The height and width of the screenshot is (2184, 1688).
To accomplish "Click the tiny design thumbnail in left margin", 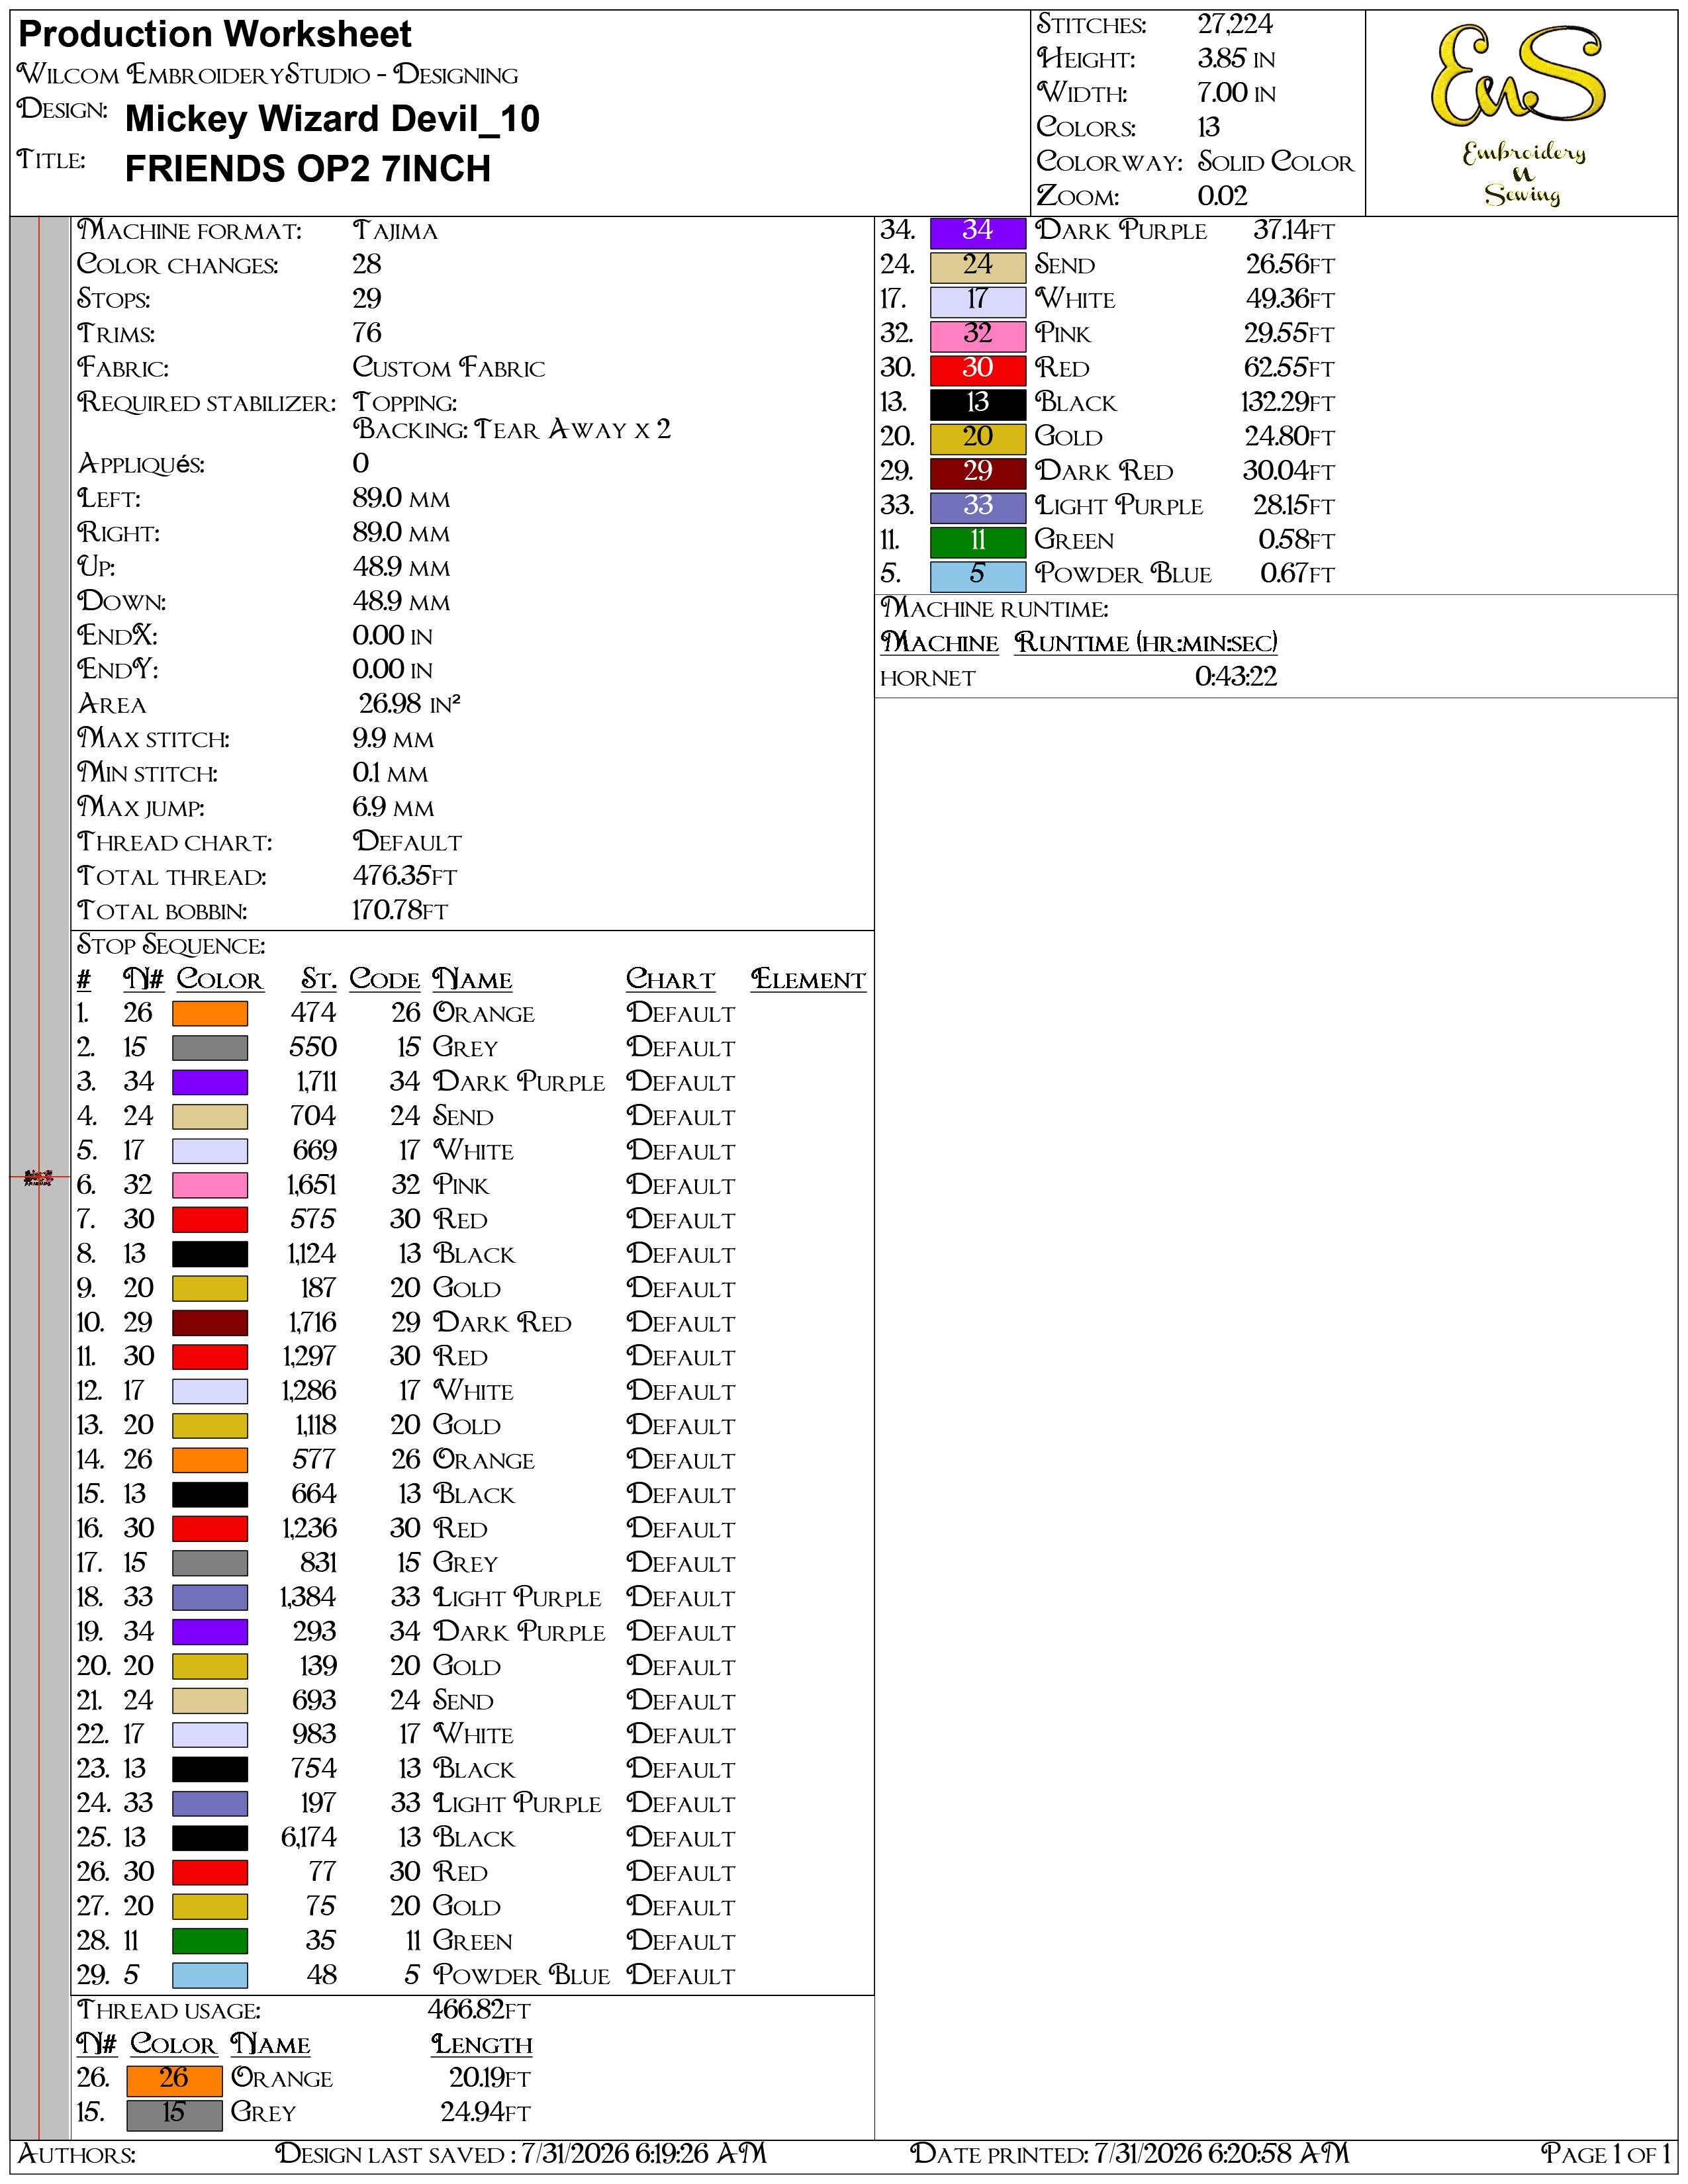I will point(38,1177).
